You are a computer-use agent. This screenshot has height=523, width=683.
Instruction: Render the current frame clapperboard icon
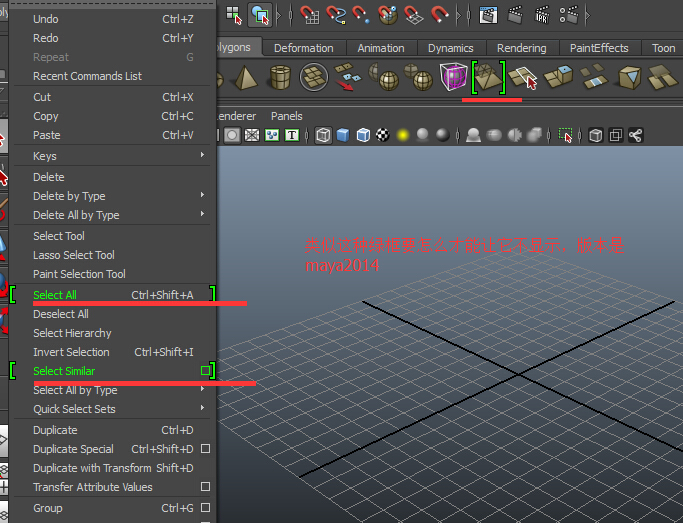(x=515, y=15)
